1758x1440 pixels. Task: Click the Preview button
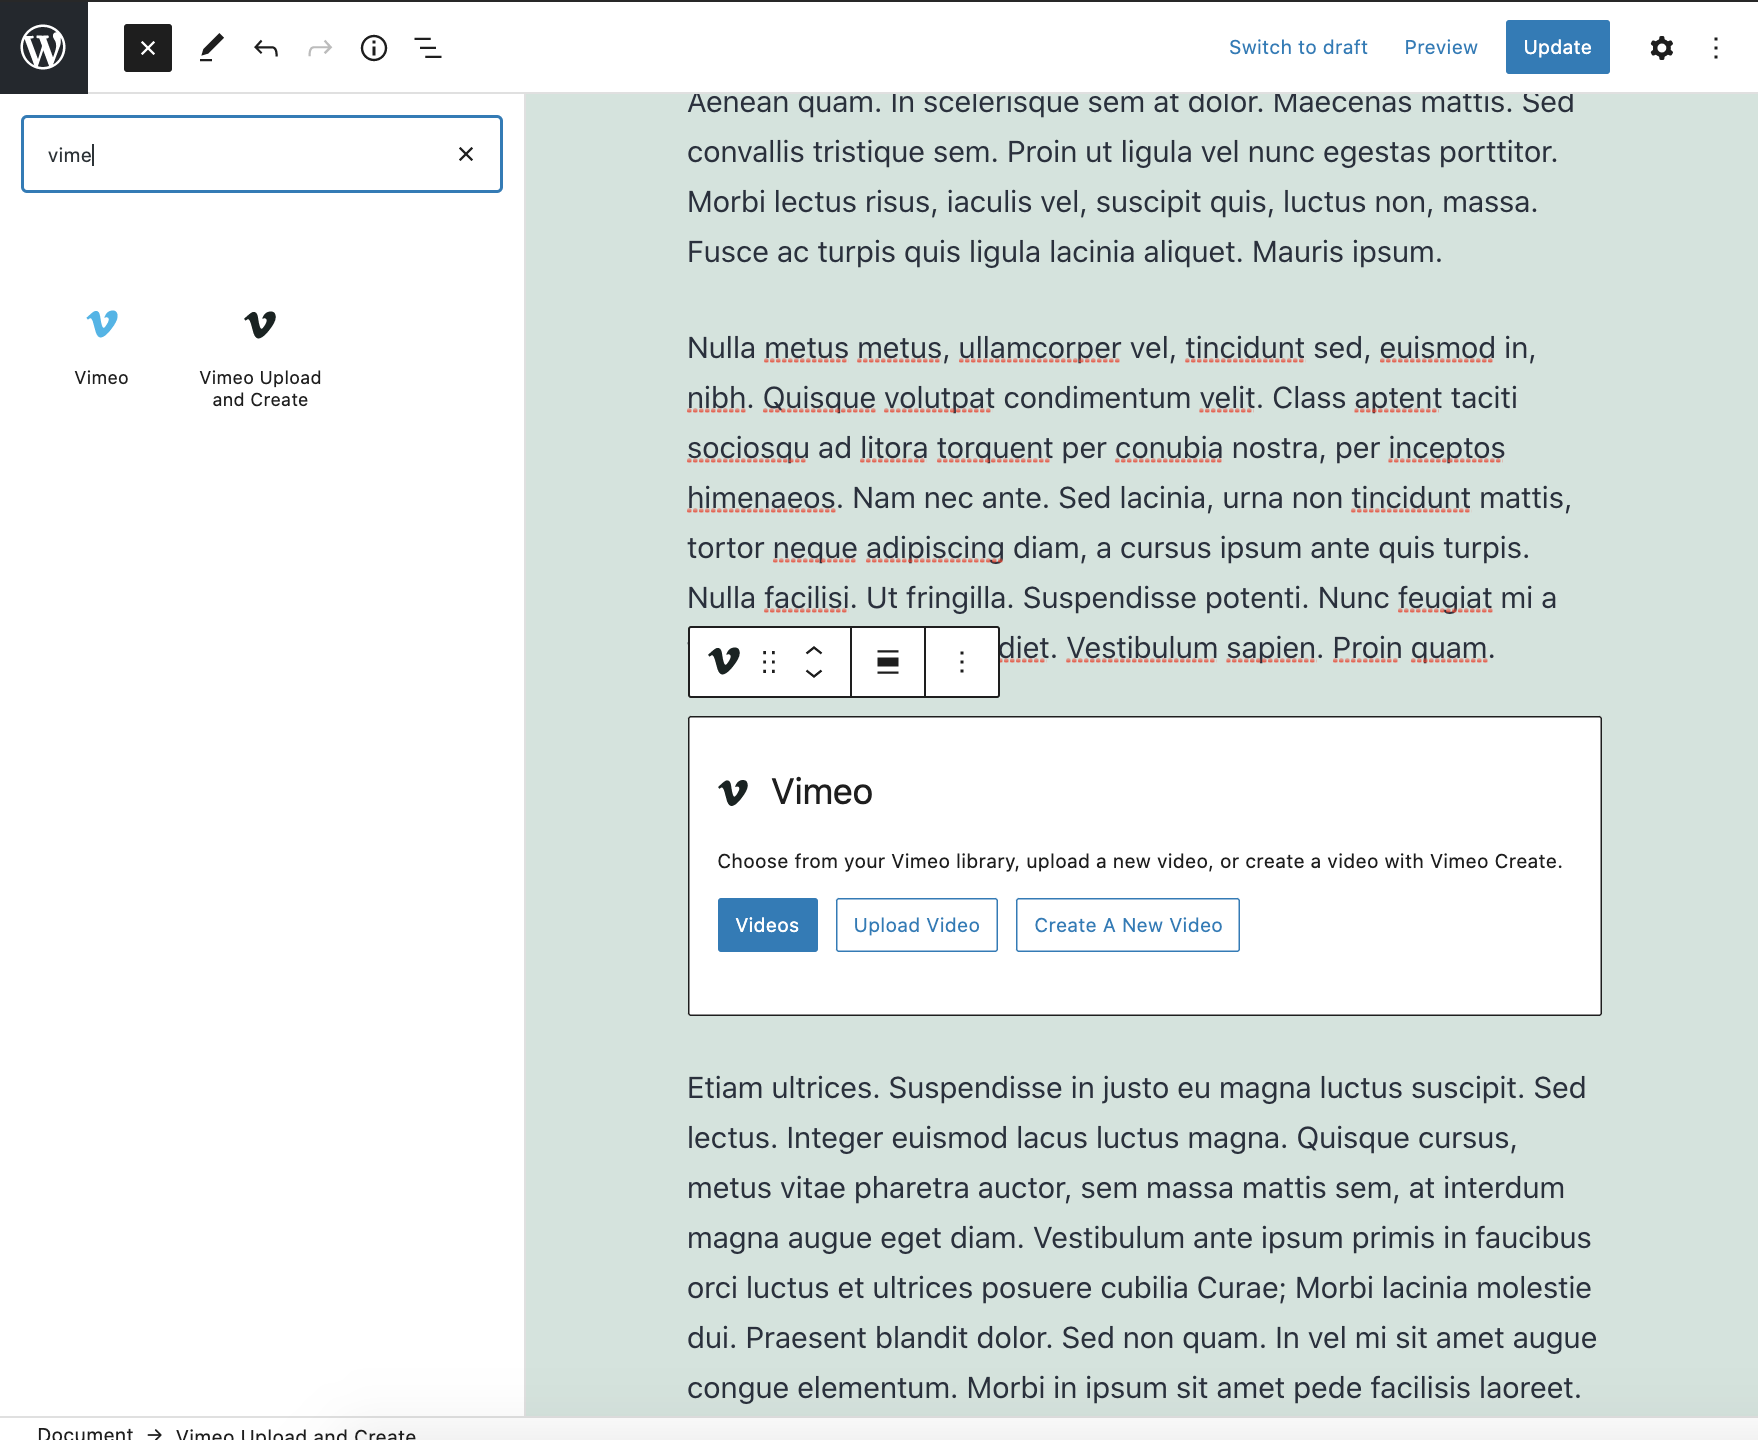click(x=1440, y=47)
